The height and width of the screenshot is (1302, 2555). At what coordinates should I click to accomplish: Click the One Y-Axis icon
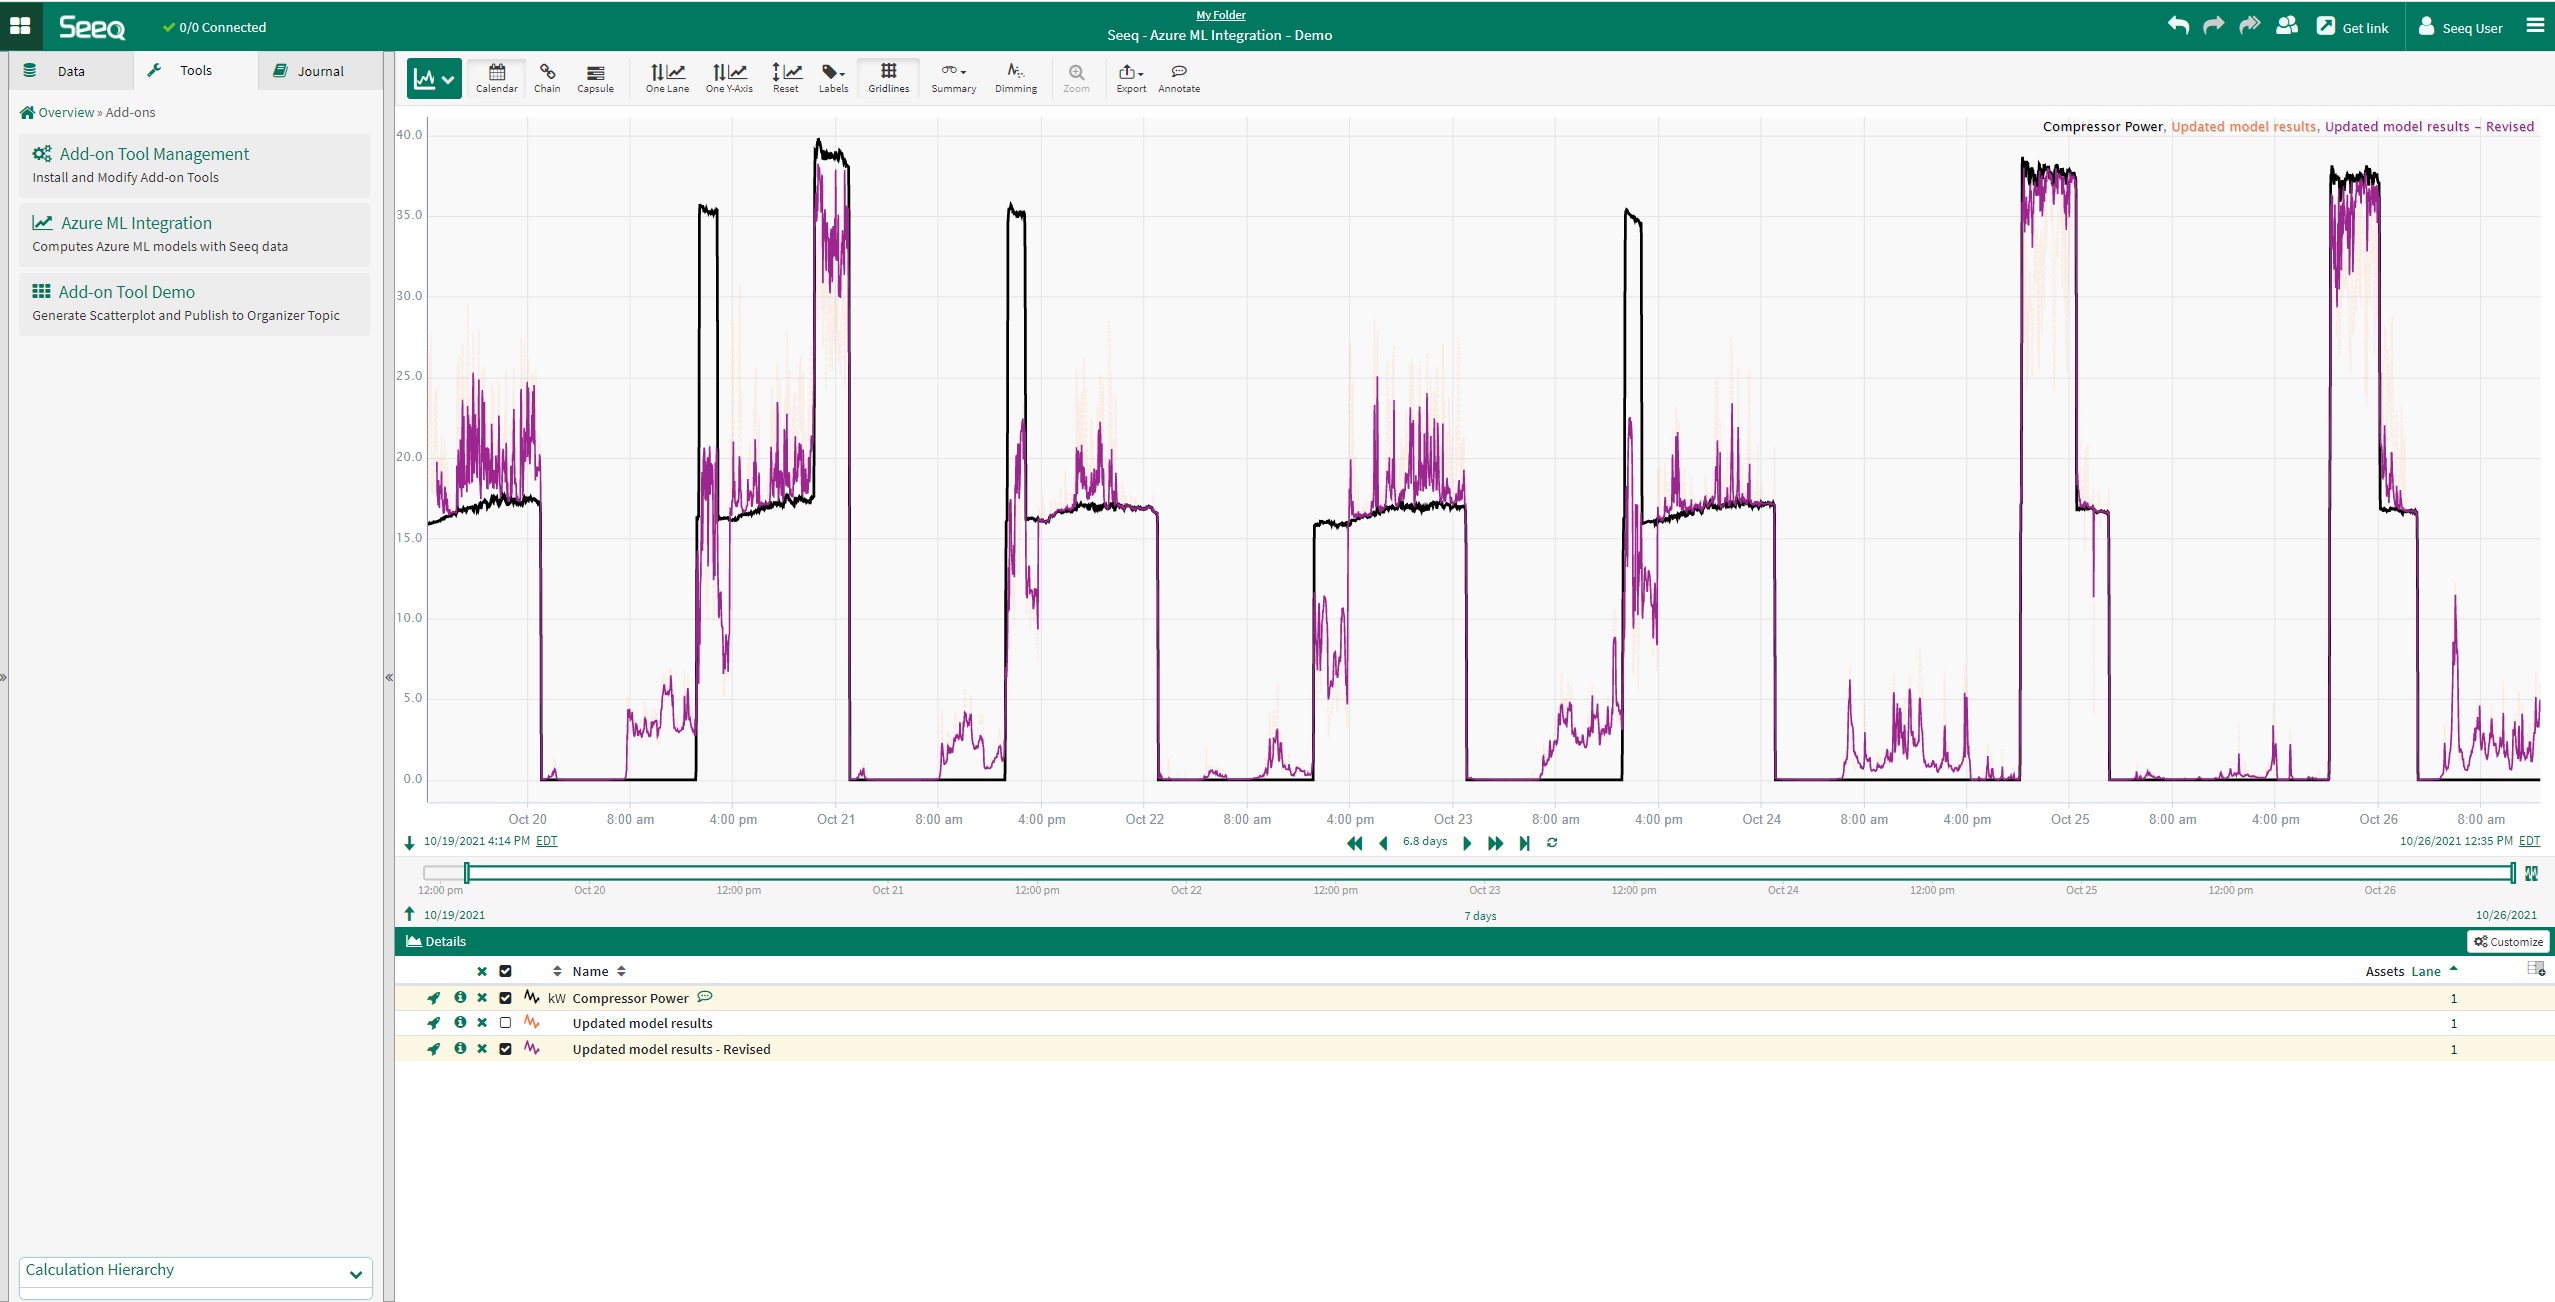point(729,77)
